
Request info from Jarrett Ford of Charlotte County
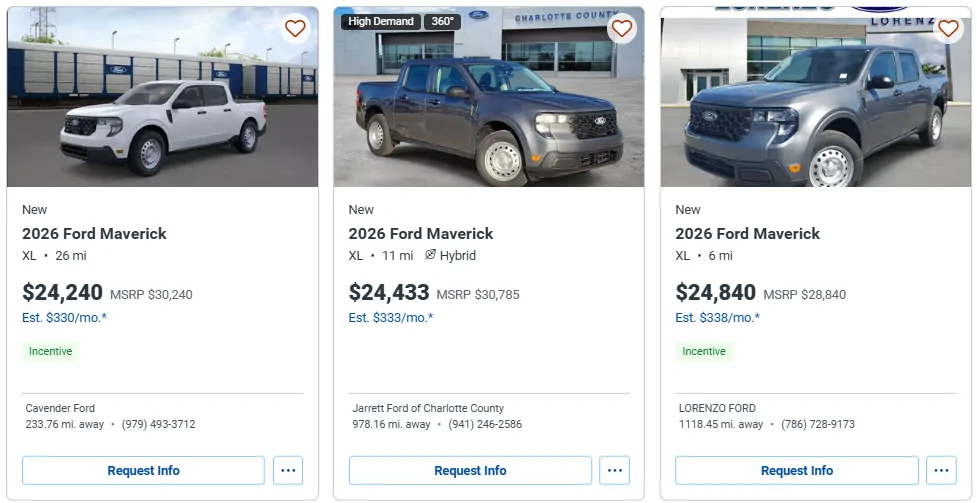click(470, 470)
